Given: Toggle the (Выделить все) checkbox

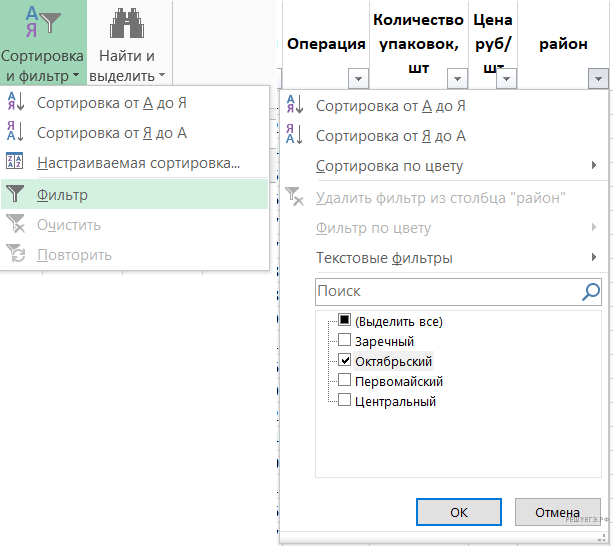Looking at the screenshot, I should tap(345, 320).
